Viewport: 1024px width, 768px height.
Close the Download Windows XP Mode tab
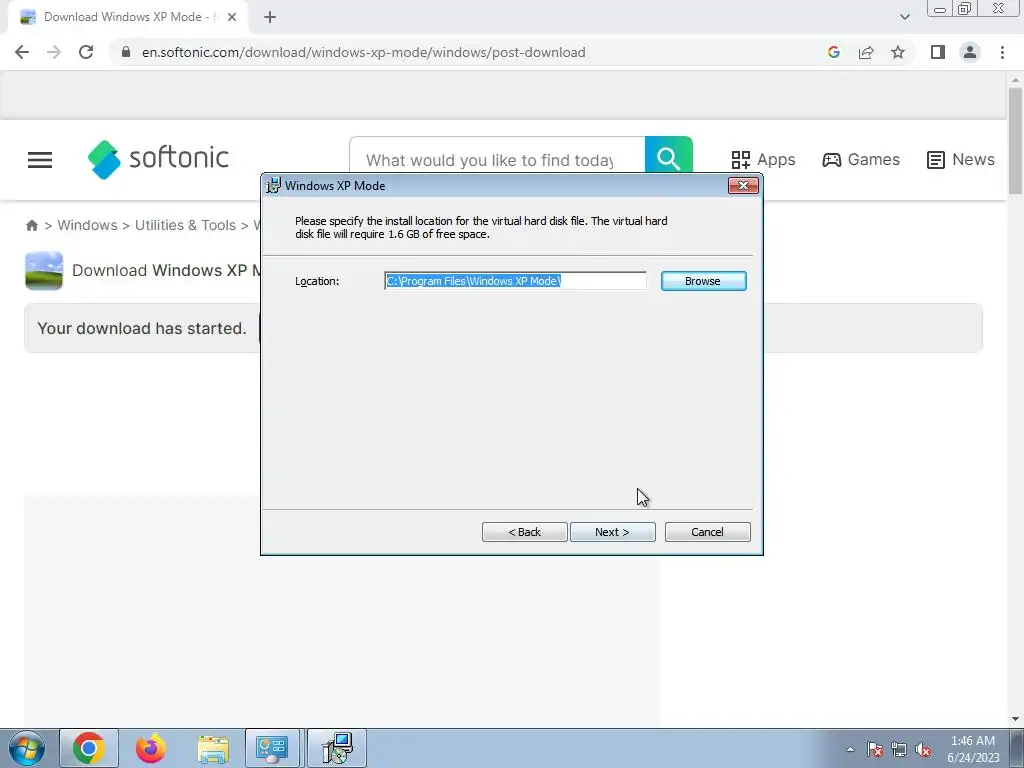tap(232, 17)
